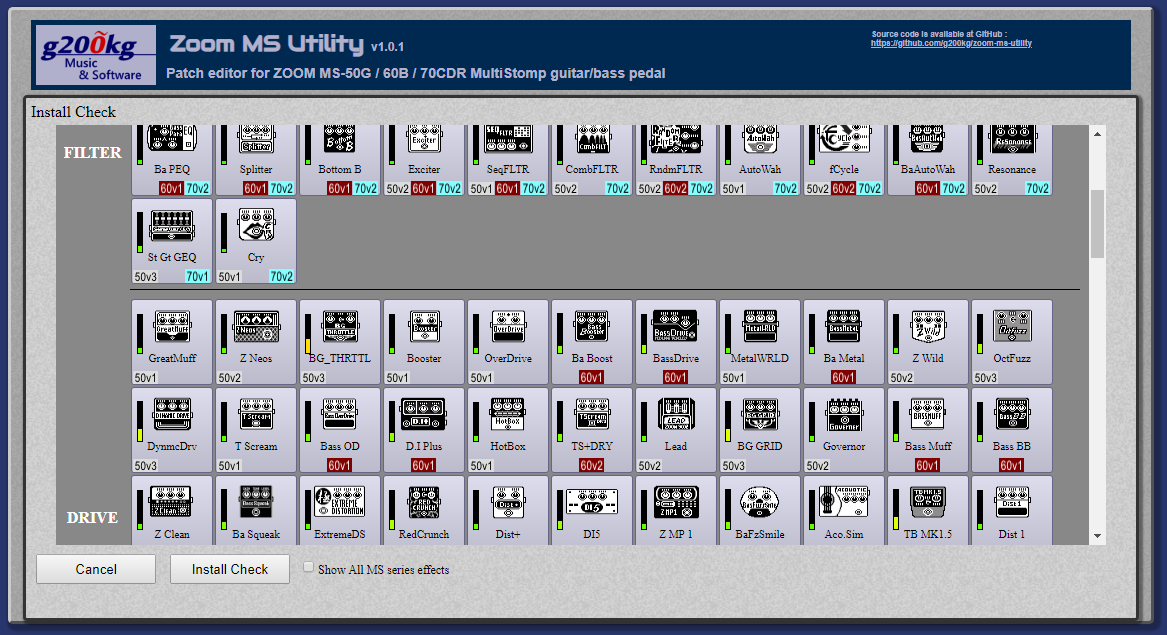
Task: Select the ExtremeDS distortion pedal
Action: pos(340,511)
